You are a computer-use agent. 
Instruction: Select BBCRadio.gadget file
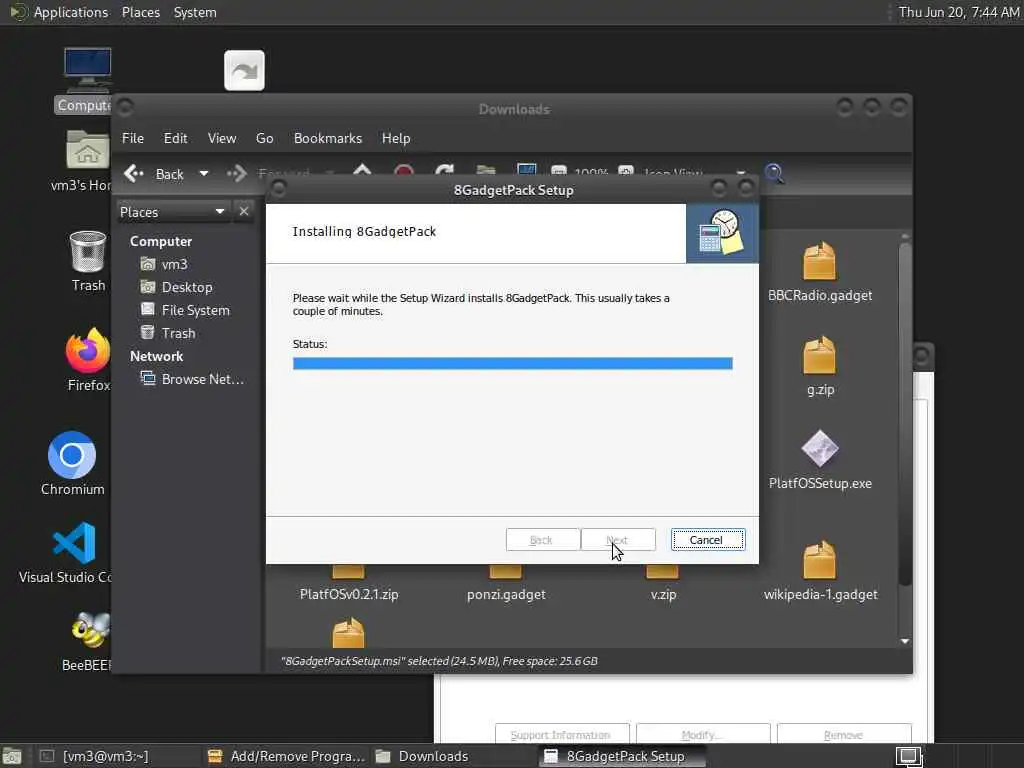pyautogui.click(x=820, y=272)
